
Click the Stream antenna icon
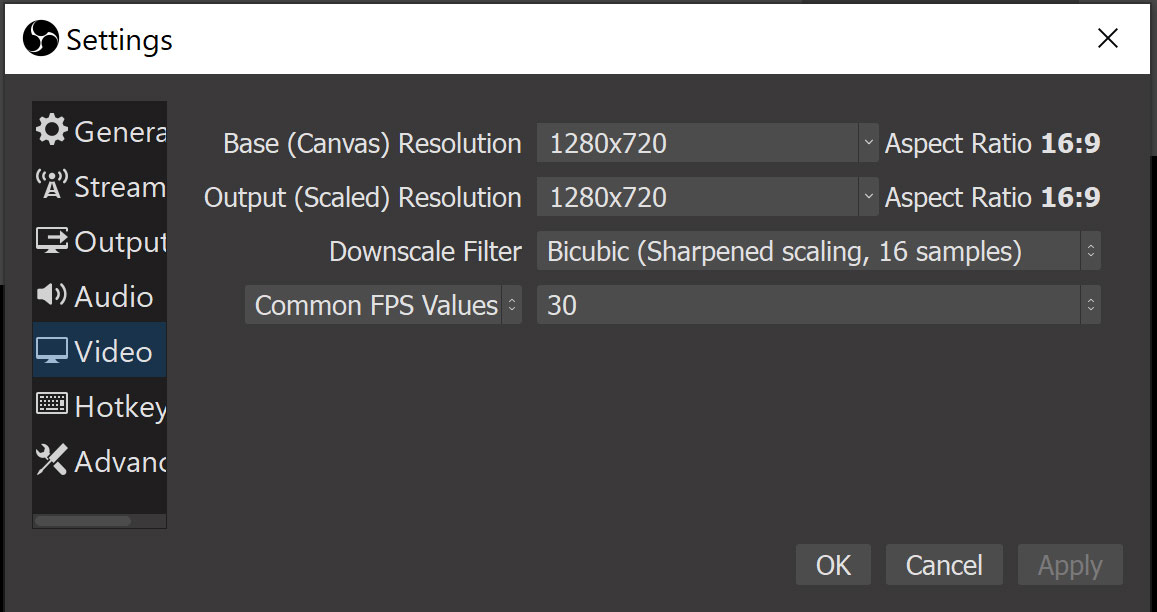(x=52, y=185)
